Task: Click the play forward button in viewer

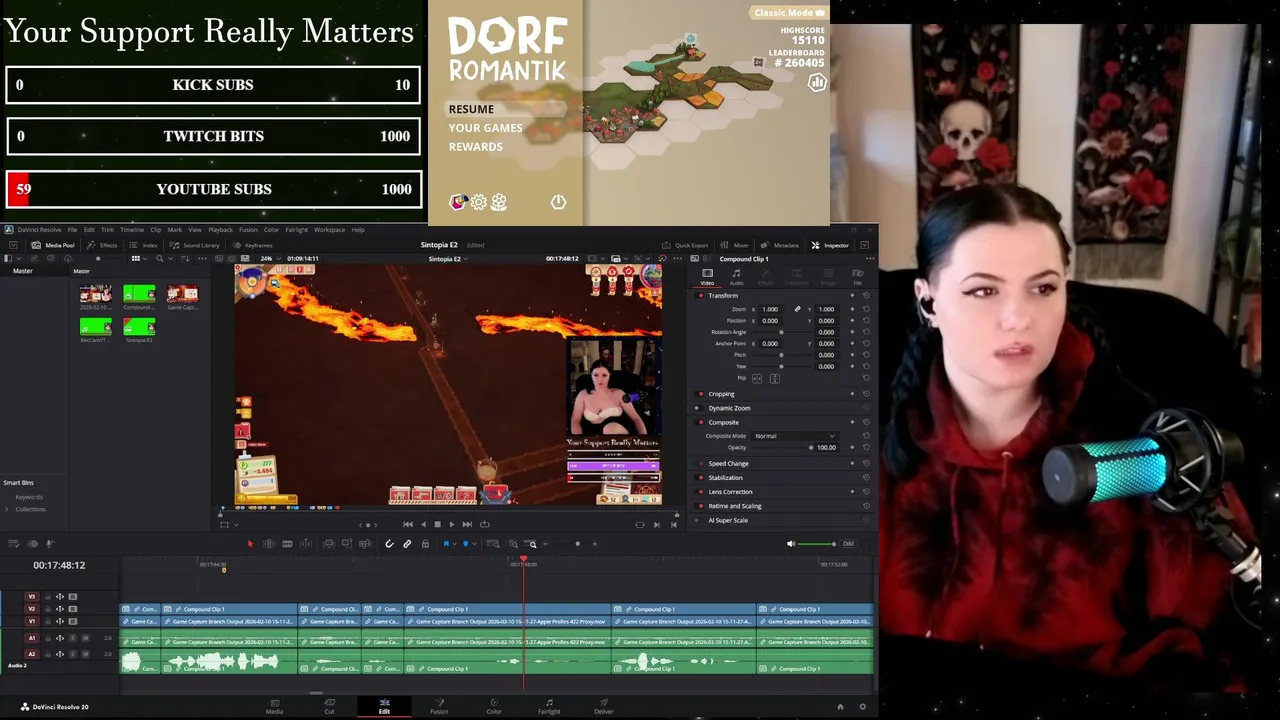Action: click(452, 524)
